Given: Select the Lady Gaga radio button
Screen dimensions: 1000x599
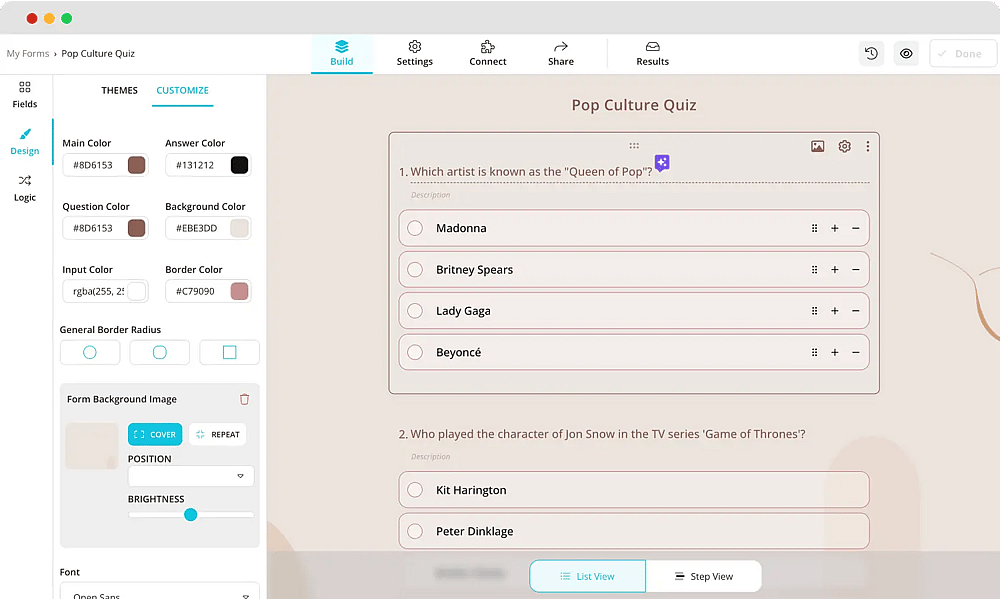Looking at the screenshot, I should (x=415, y=311).
